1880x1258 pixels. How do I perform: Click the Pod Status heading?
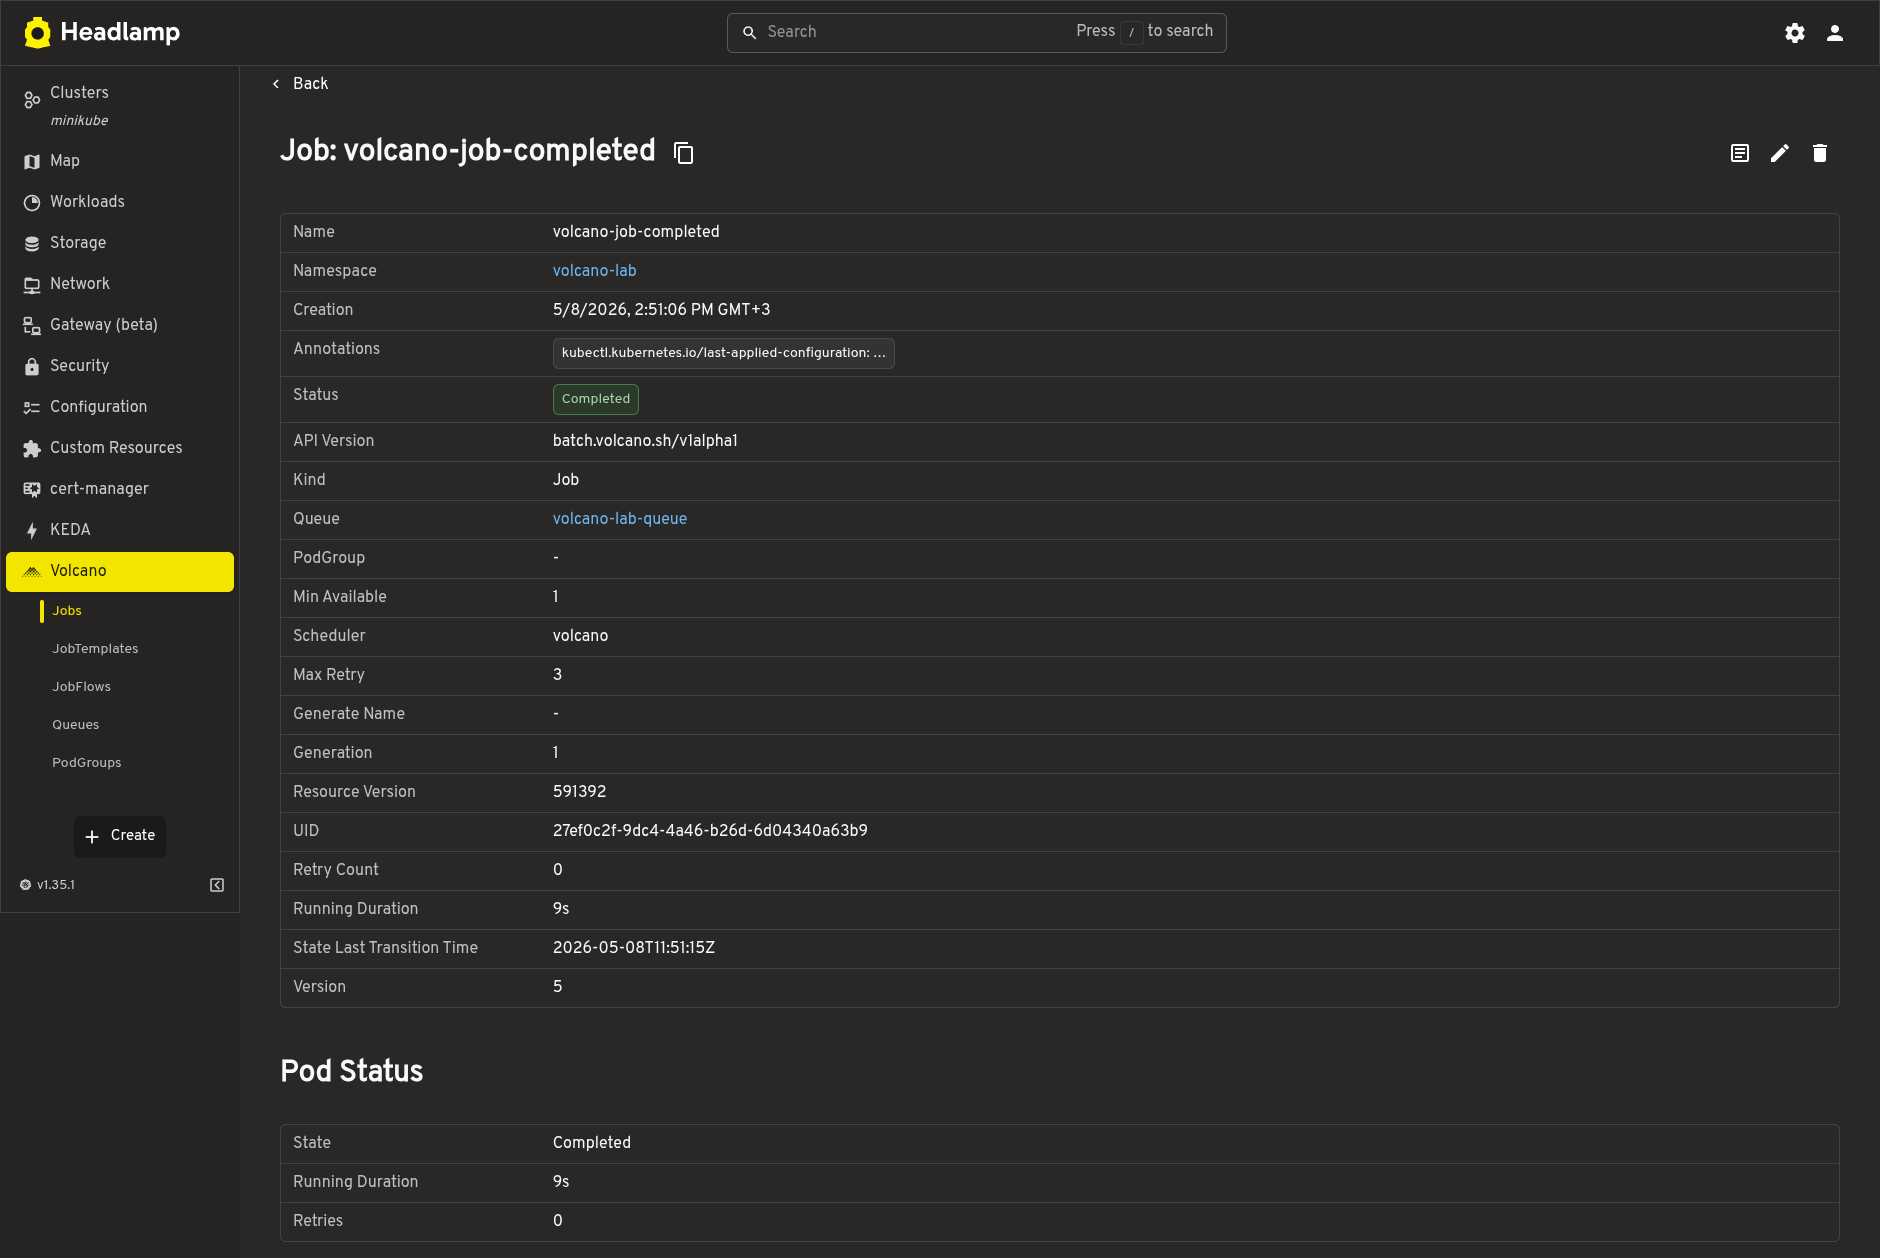click(x=352, y=1071)
